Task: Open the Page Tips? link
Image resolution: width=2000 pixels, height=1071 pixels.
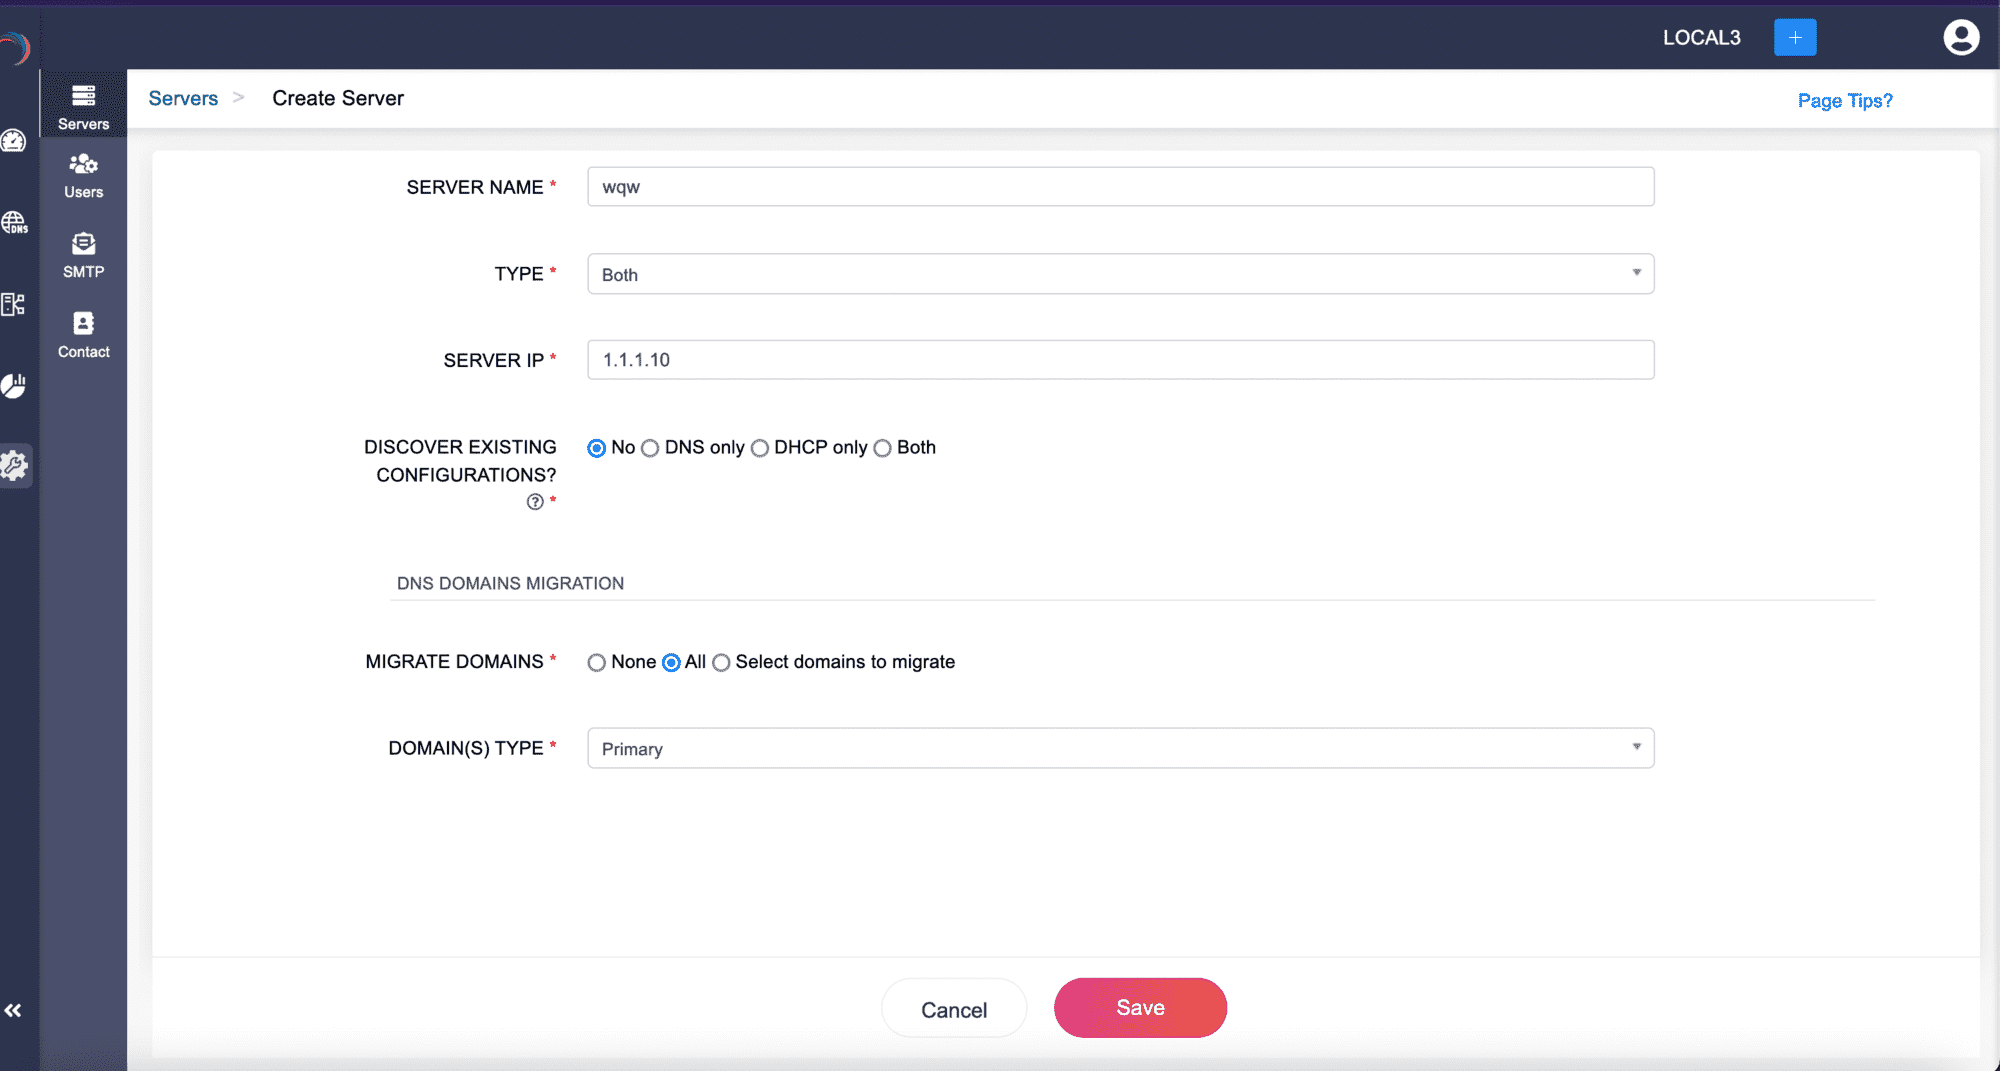Action: click(x=1845, y=100)
